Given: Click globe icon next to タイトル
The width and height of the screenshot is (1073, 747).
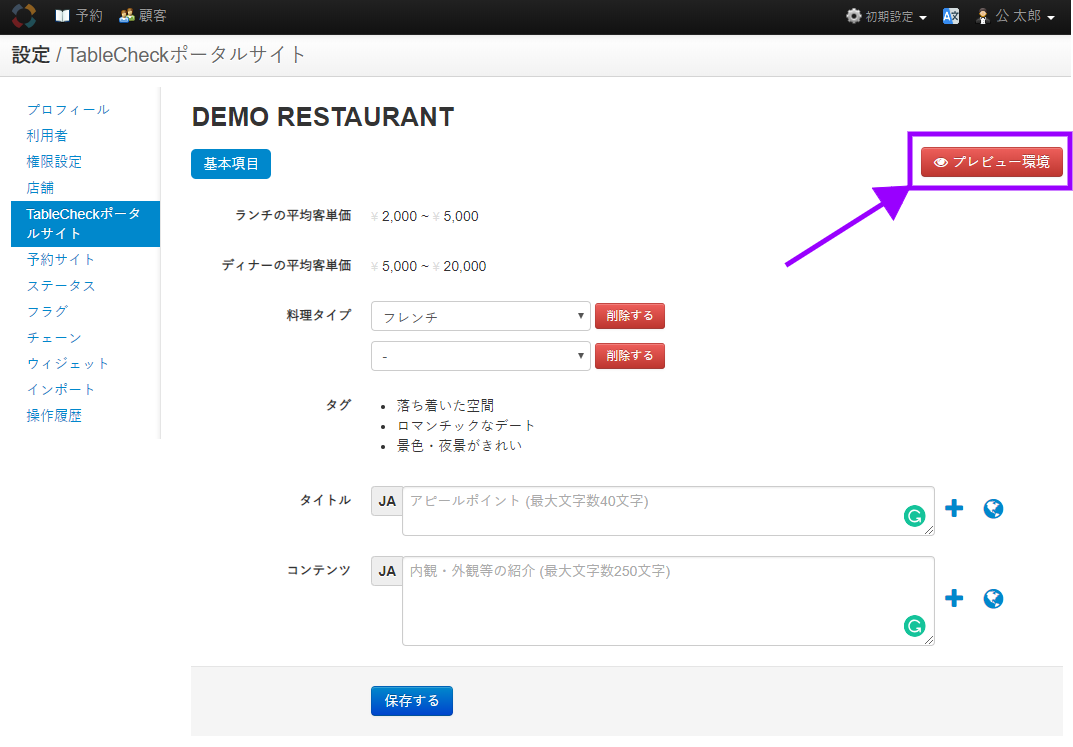Looking at the screenshot, I should pyautogui.click(x=993, y=509).
